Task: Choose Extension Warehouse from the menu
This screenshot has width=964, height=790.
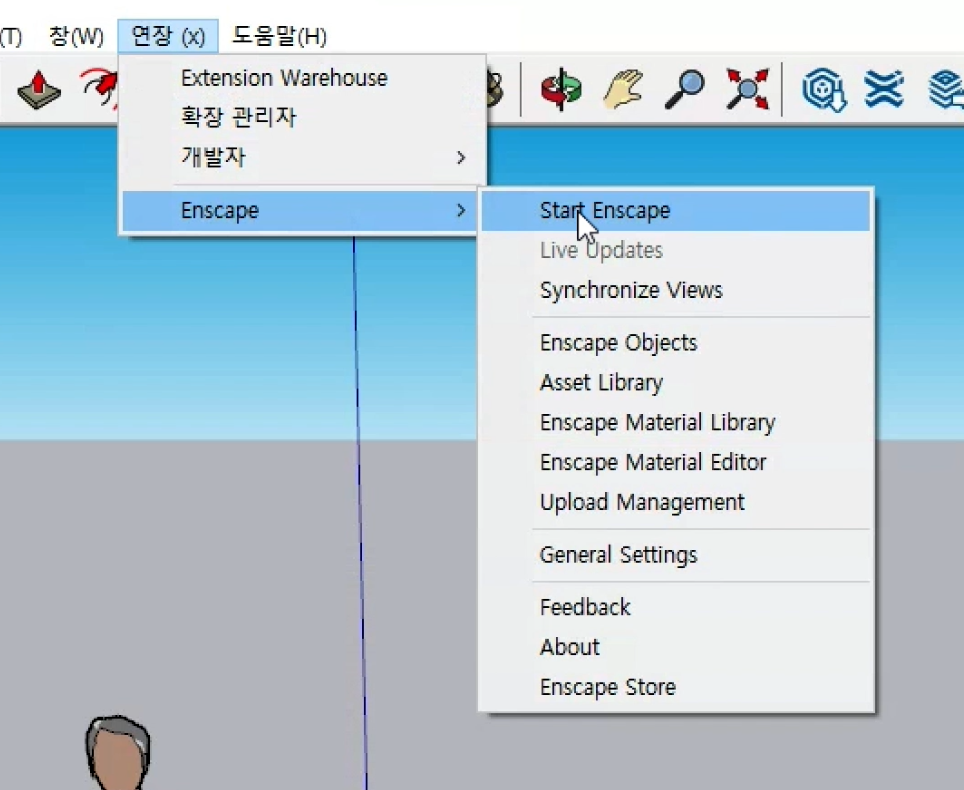Action: tap(284, 78)
